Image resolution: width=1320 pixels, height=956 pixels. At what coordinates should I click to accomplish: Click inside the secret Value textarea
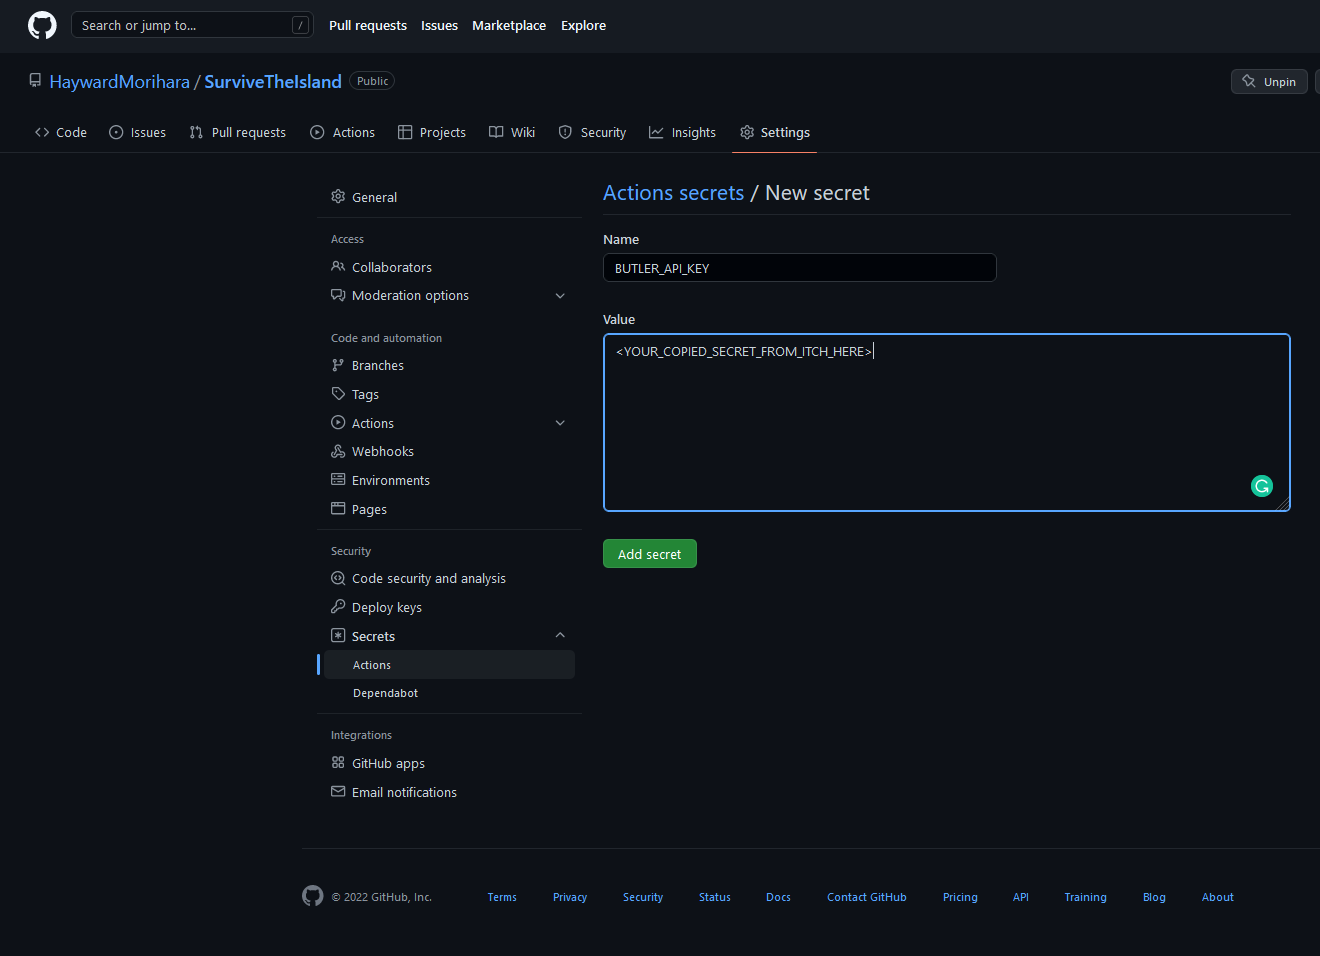point(947,422)
